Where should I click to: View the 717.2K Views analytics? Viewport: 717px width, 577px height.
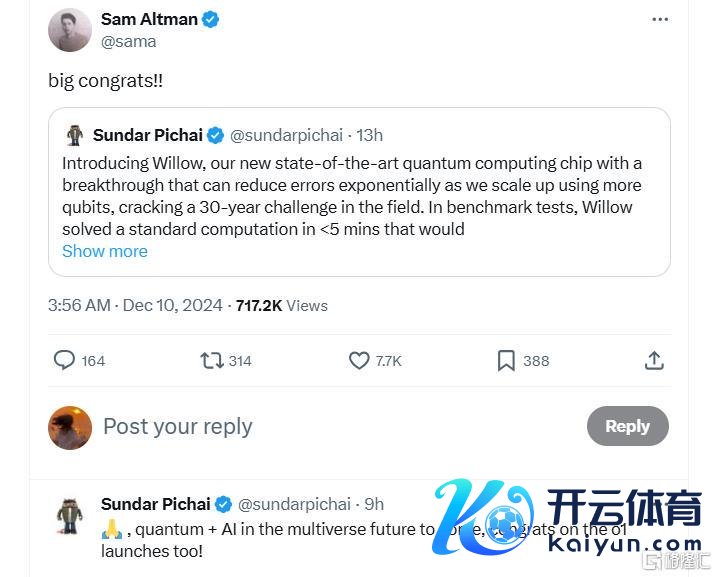pos(281,305)
